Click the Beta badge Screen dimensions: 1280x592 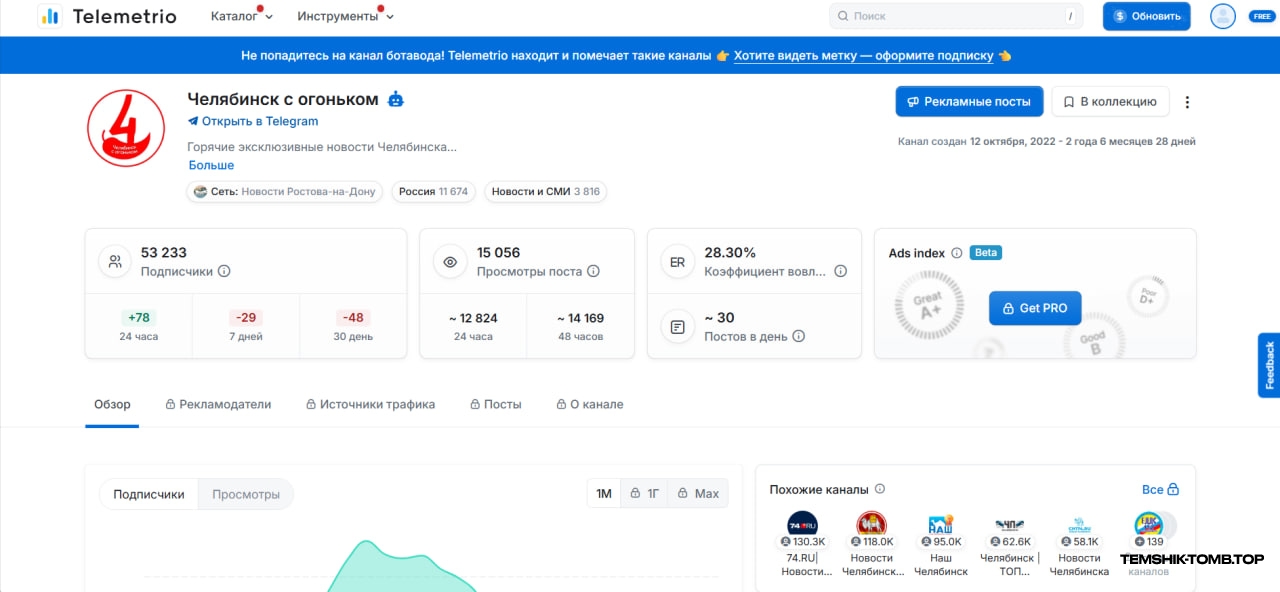(x=985, y=253)
